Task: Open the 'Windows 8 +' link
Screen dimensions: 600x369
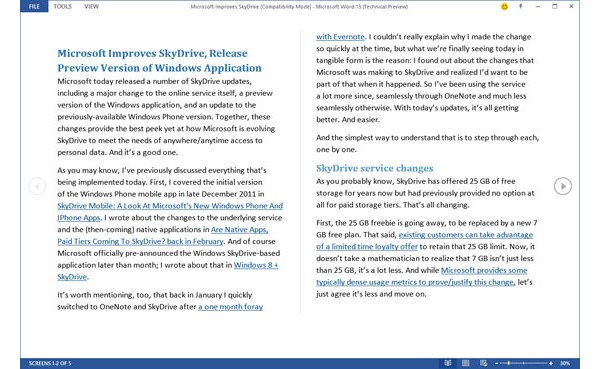Action: point(256,265)
